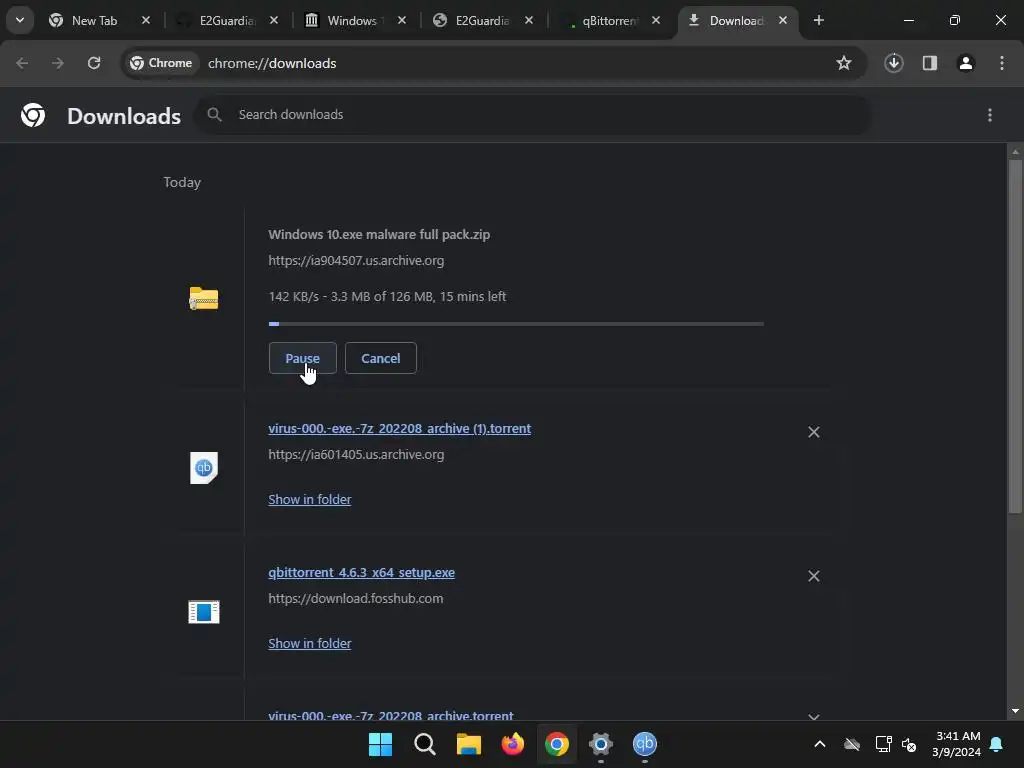Cancel the Windows 10.exe zip download
This screenshot has width=1024, height=768.
(x=381, y=358)
